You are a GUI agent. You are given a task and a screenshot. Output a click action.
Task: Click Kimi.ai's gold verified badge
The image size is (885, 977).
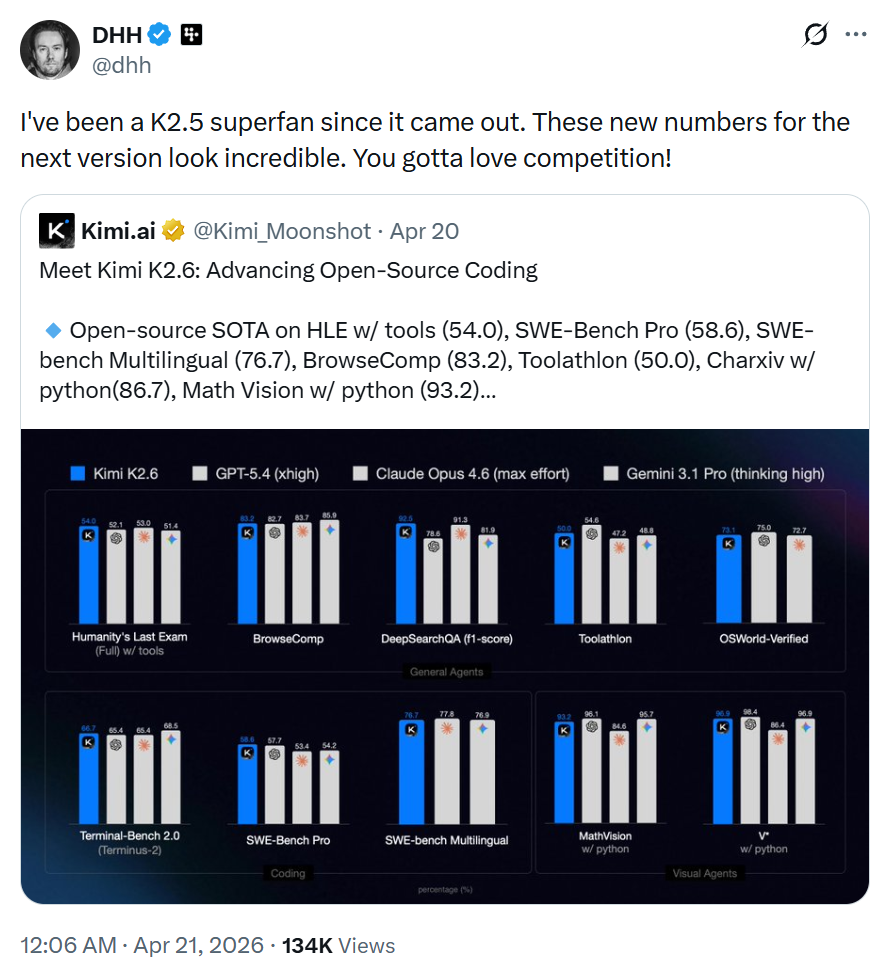[174, 231]
